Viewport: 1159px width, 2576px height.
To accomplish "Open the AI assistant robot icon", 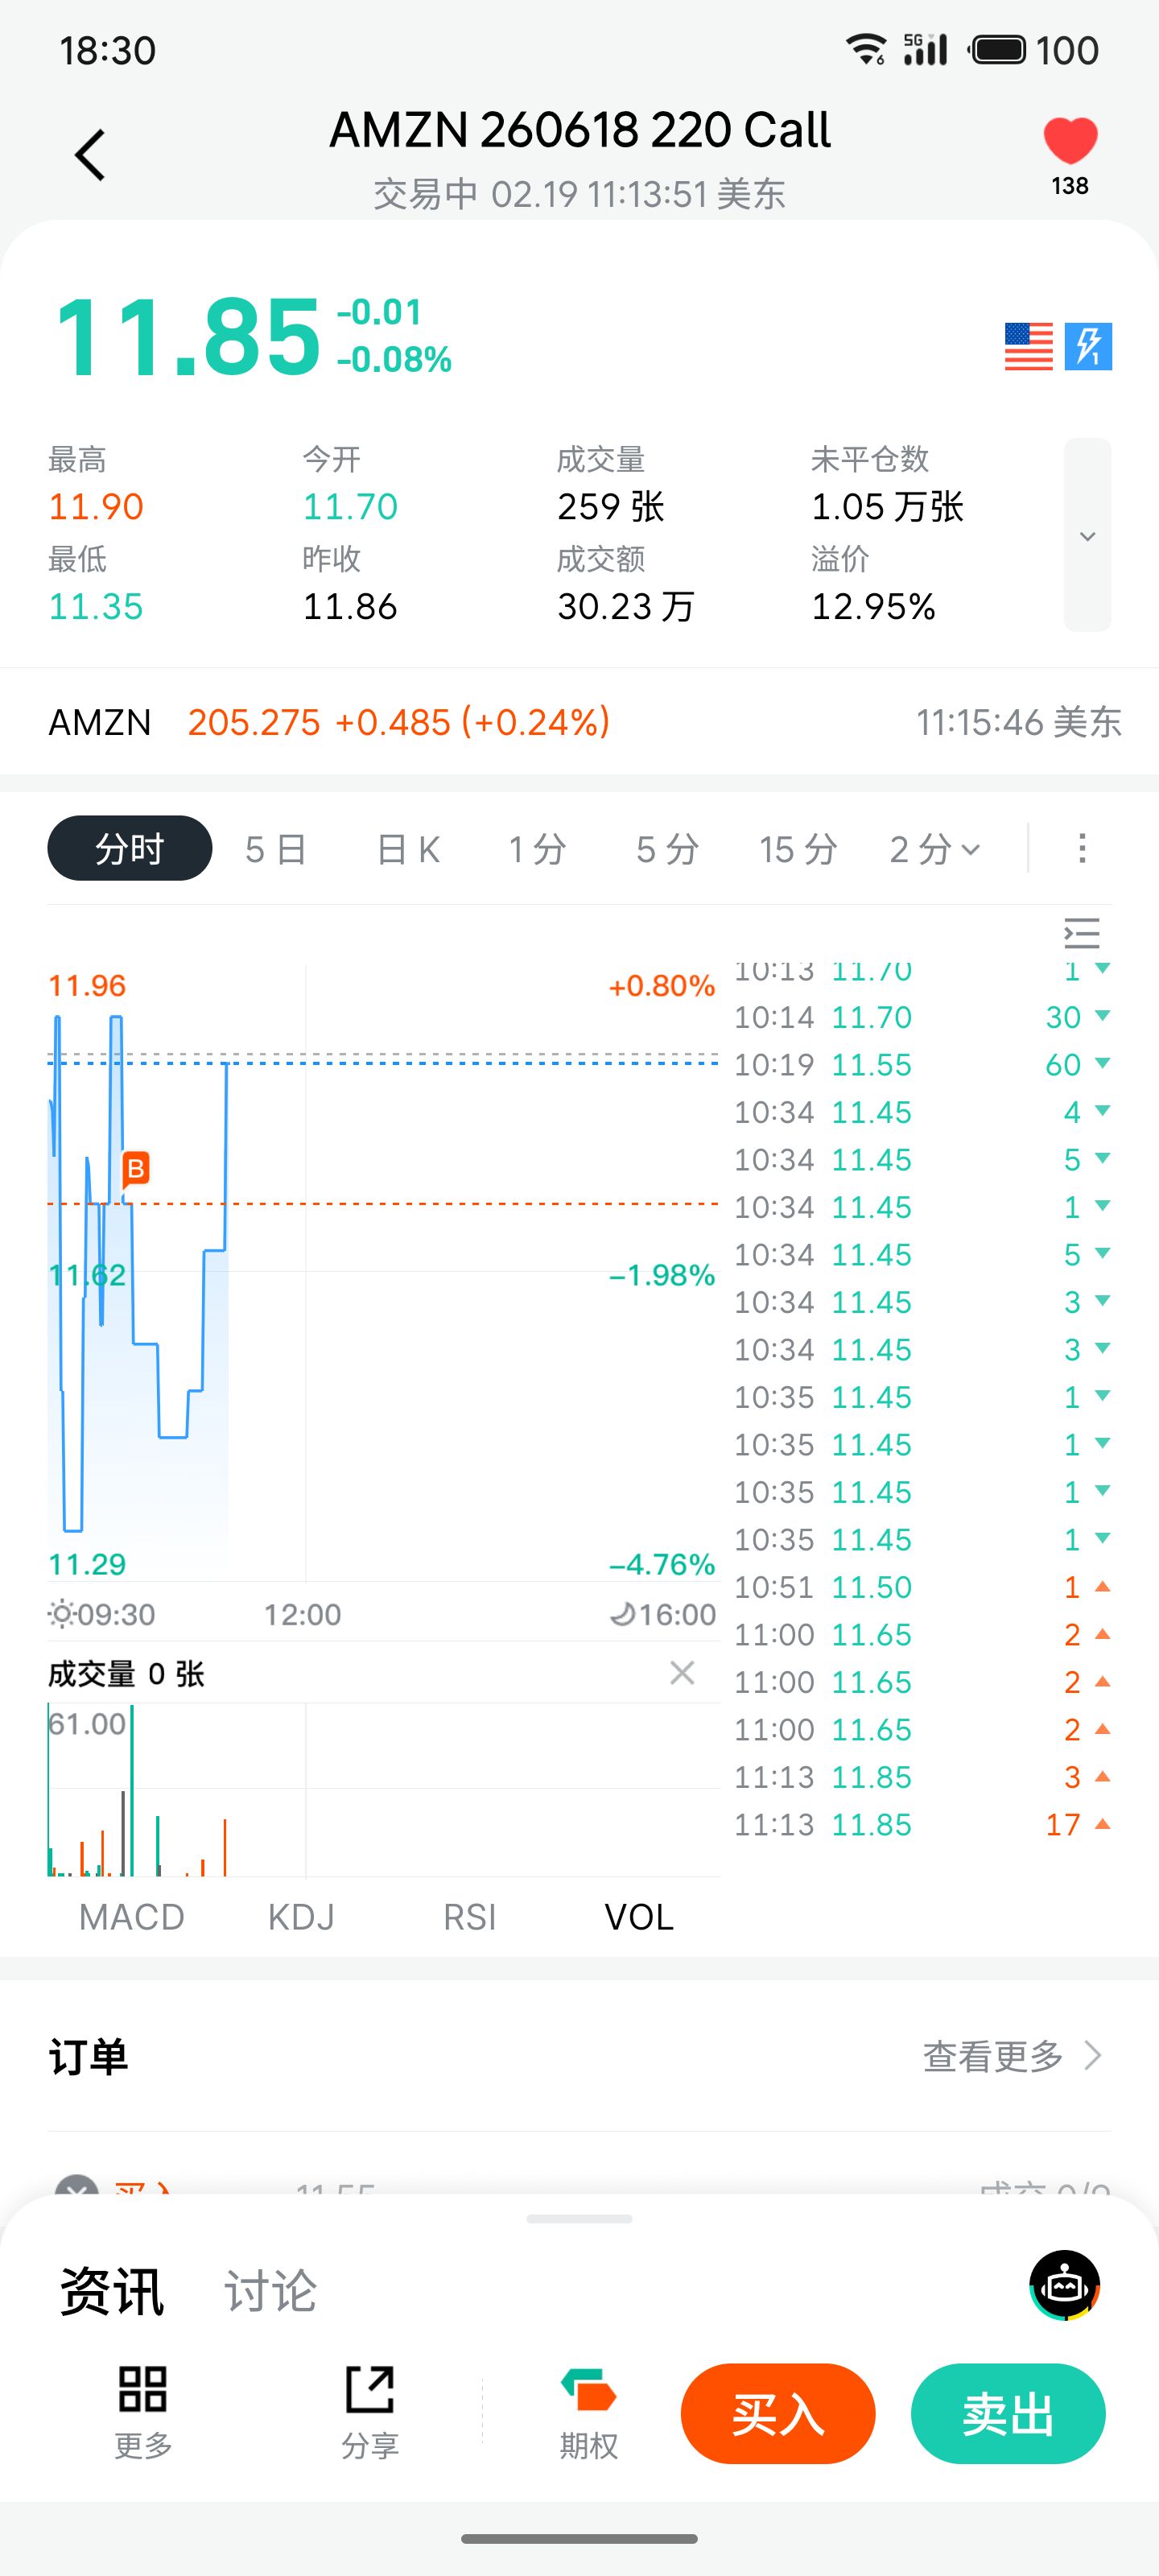I will click(x=1064, y=2286).
